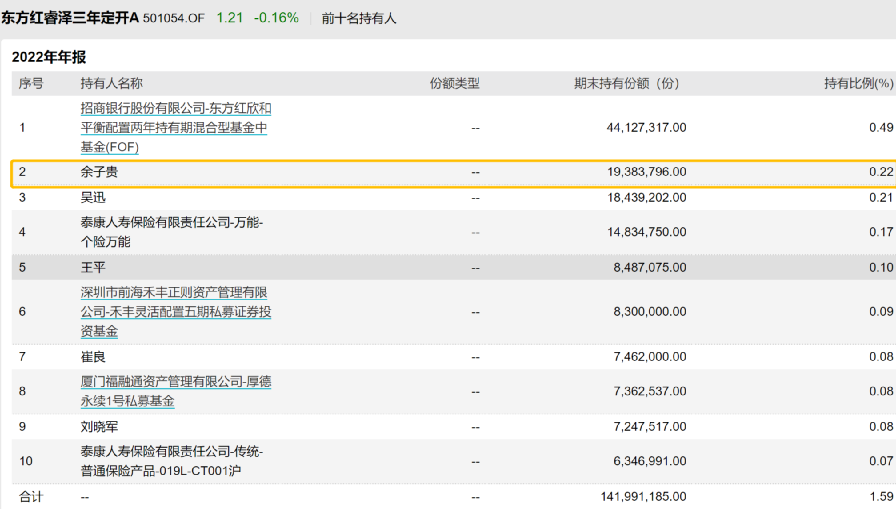
Task: Click the share amount 8,487,075.00
Action: [650, 267]
